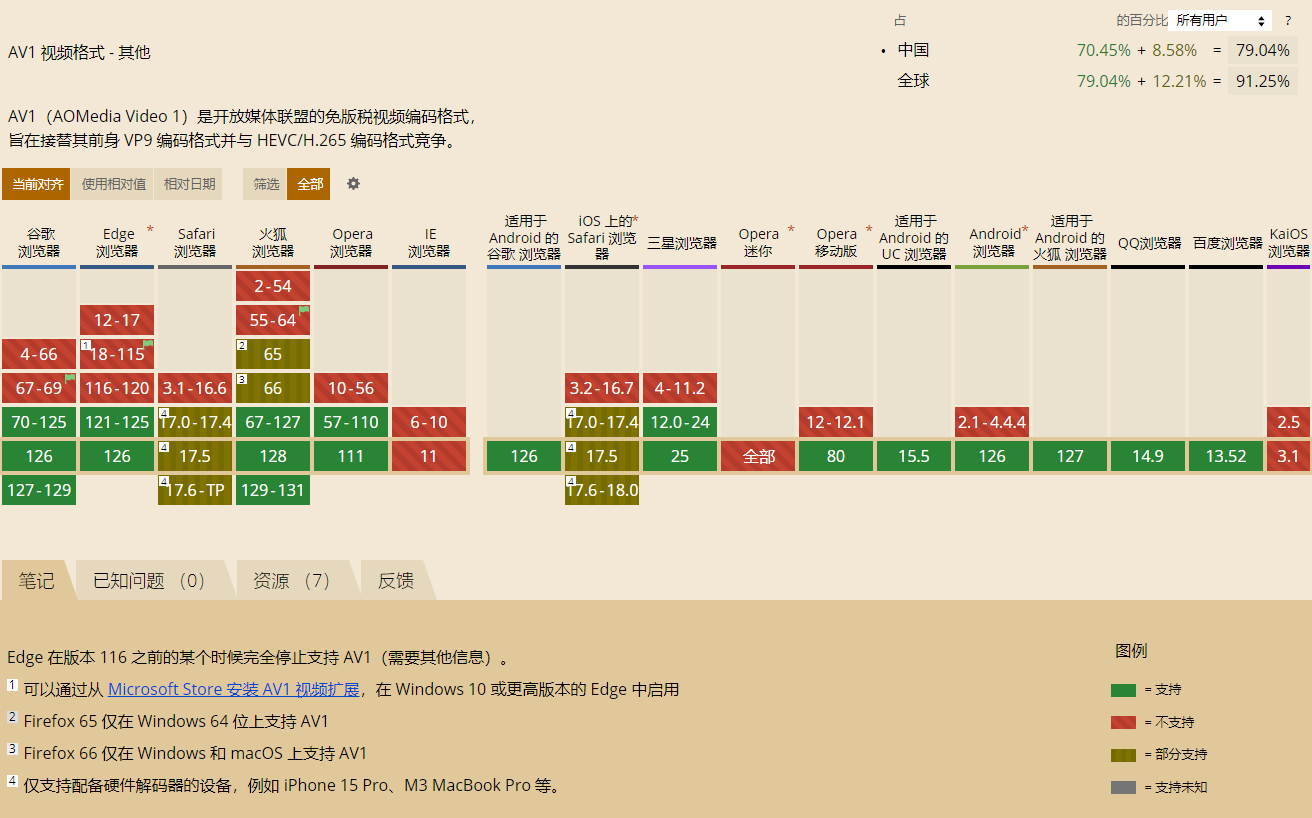1312x818 pixels.
Task: Click Chrome version cell 70-125
Action: [x=39, y=422]
